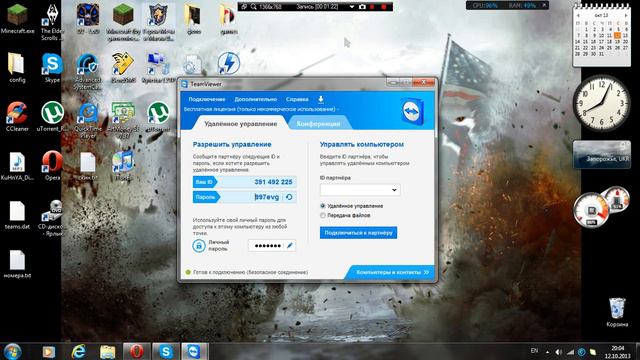Click the download arrow icon beside Справка

pyautogui.click(x=321, y=99)
